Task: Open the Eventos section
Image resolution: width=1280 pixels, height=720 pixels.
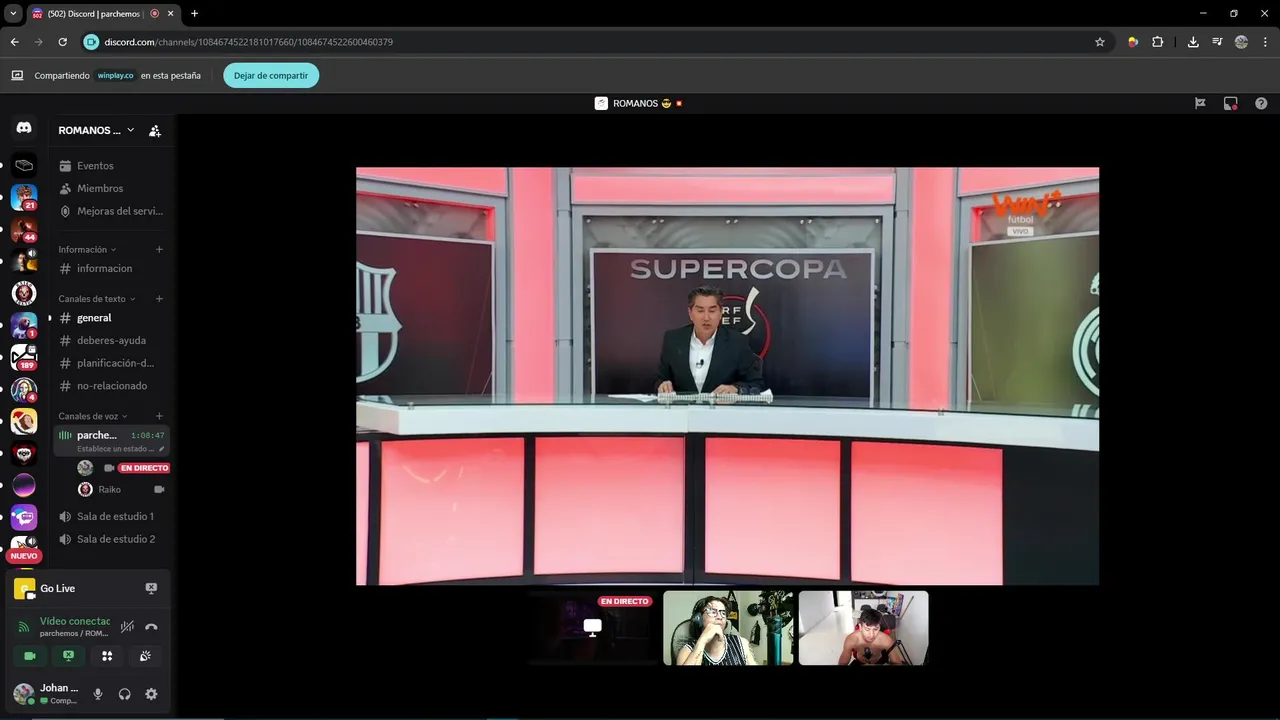Action: click(110, 166)
